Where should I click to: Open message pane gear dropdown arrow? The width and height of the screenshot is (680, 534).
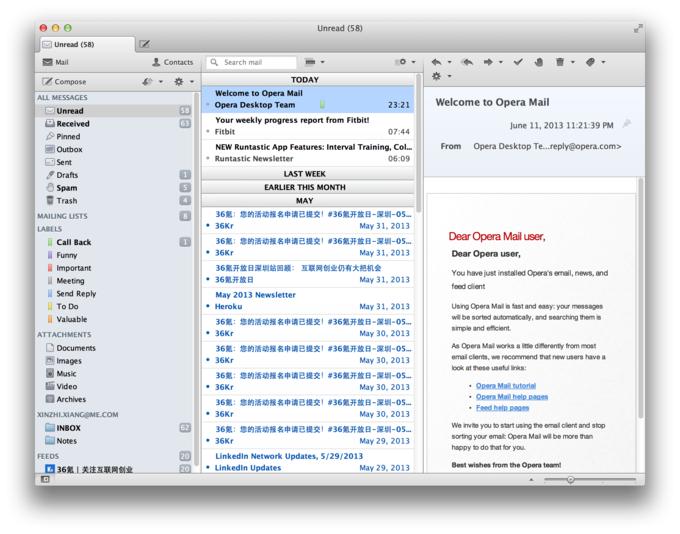(x=449, y=76)
